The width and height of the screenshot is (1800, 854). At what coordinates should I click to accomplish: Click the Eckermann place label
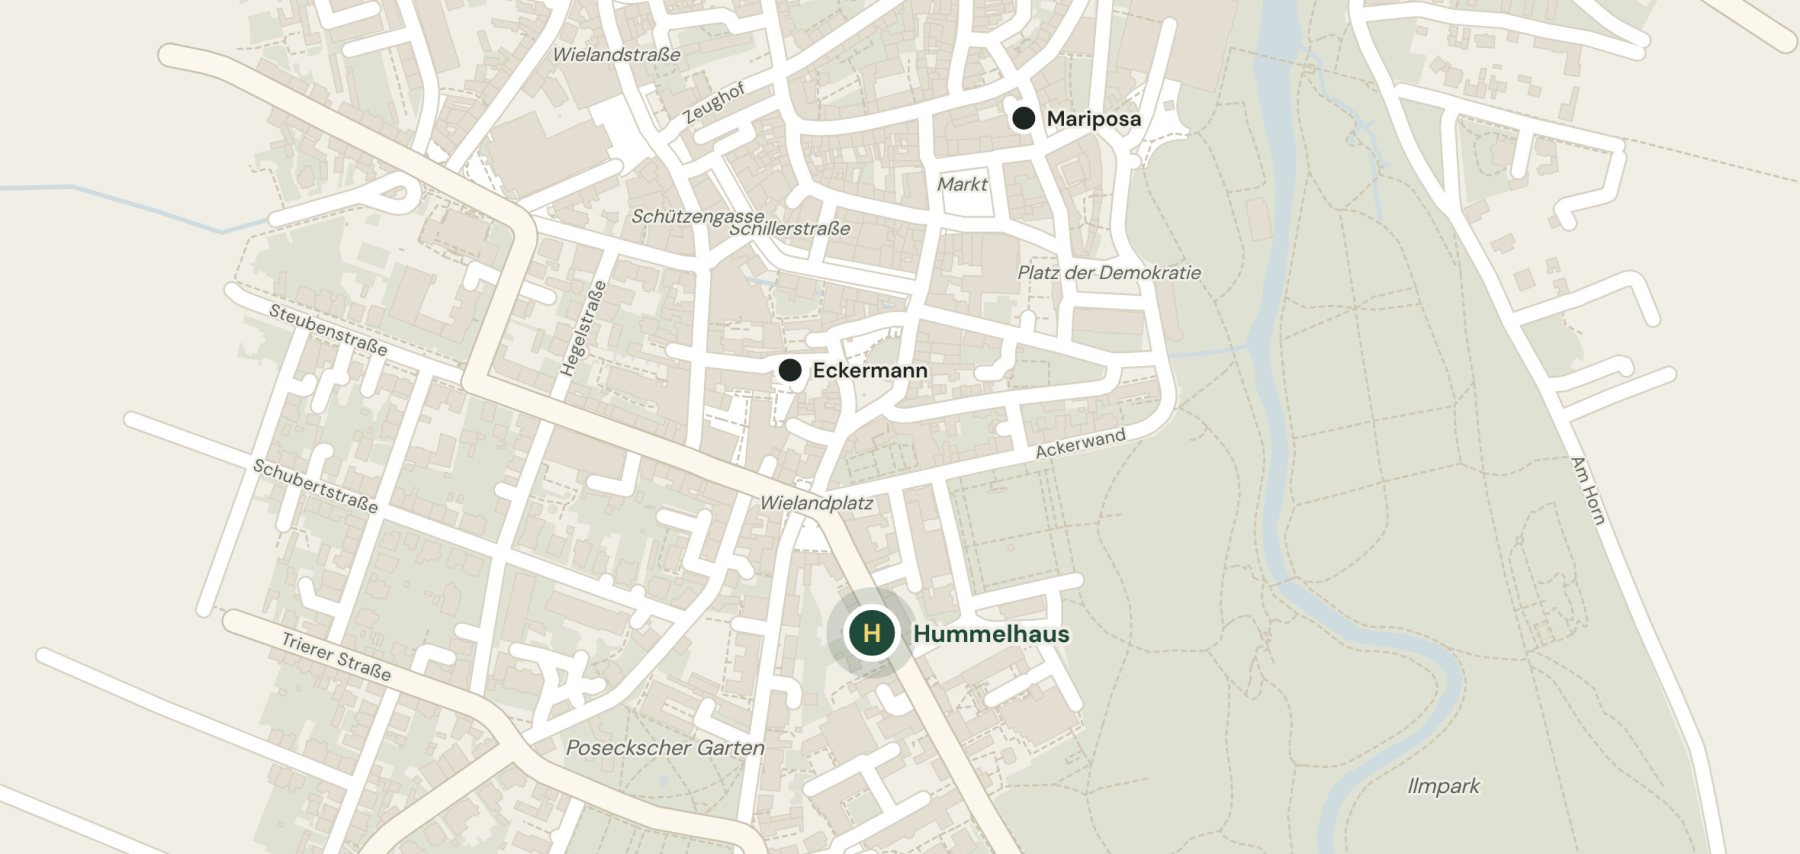[870, 370]
